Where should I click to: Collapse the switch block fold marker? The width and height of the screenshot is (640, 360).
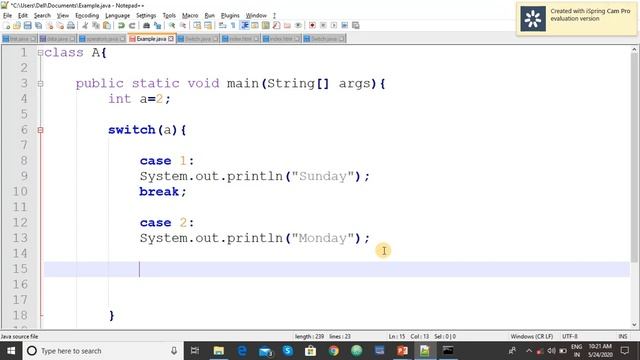[40, 130]
